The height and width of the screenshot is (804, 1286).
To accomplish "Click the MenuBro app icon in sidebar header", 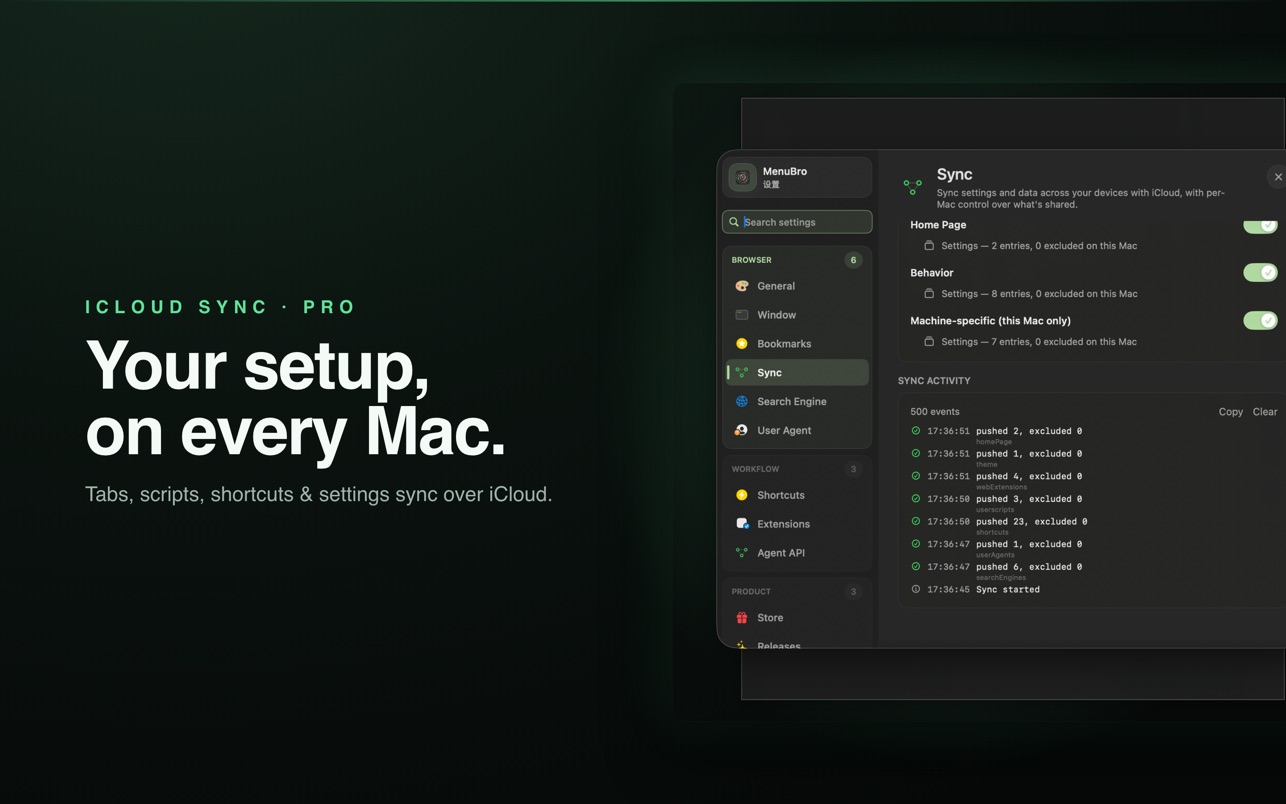I will [742, 177].
